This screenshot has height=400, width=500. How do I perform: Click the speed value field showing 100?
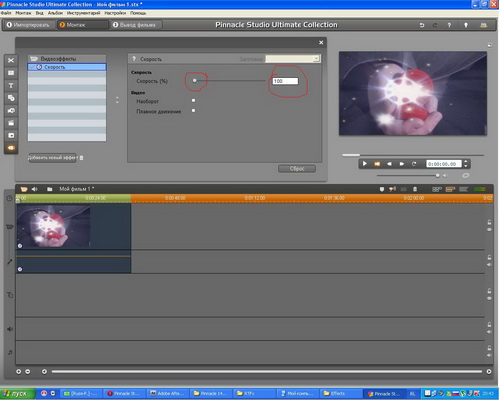coord(285,81)
